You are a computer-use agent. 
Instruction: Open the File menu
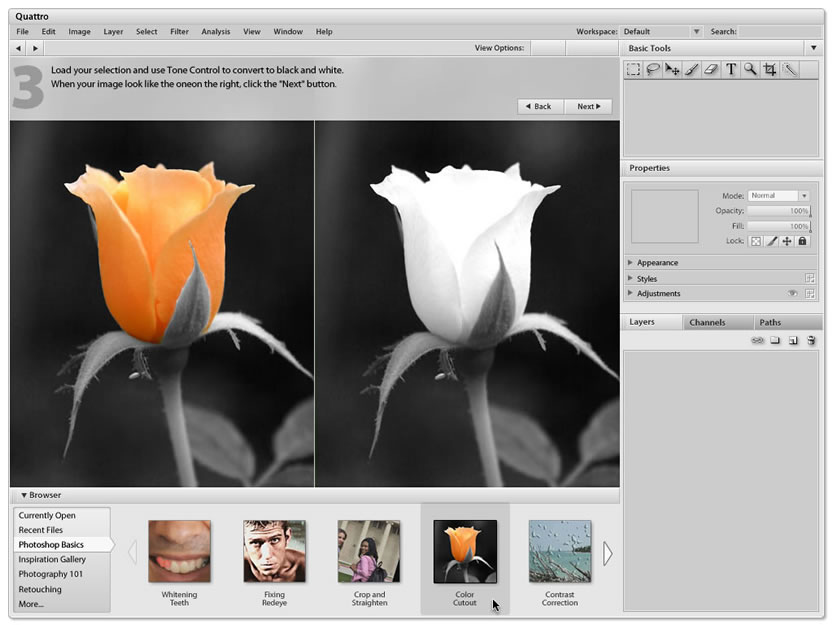pyautogui.click(x=22, y=32)
